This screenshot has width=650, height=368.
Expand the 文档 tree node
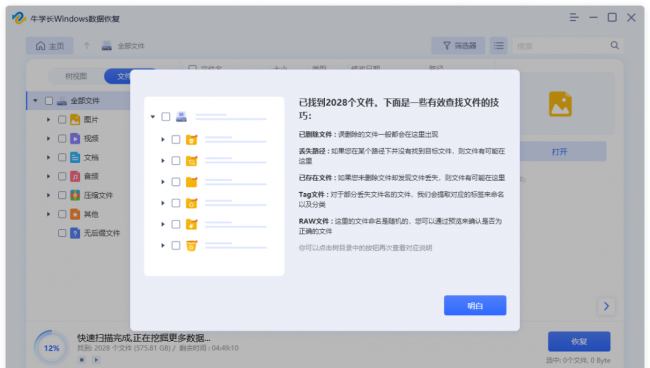coord(48,157)
